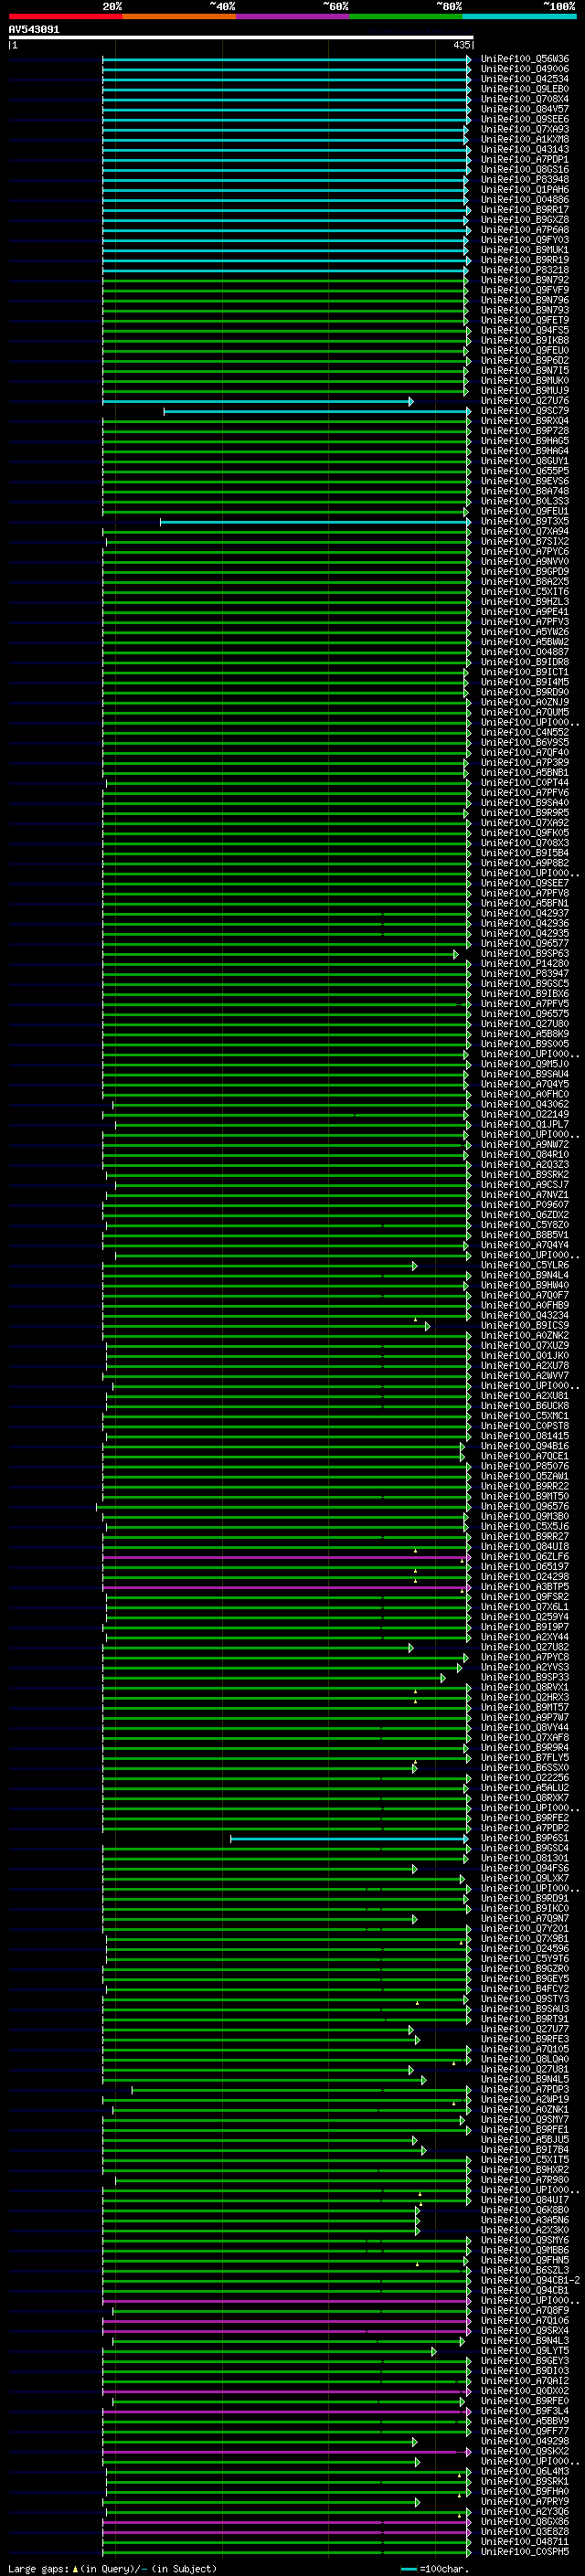Click hit label UniRef100_Q43234
585x2576 pixels.
point(525,1315)
